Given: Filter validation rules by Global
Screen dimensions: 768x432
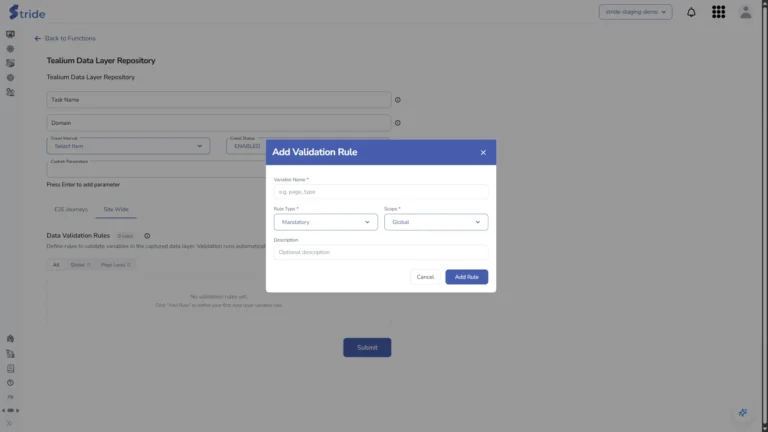Looking at the screenshot, I should pos(80,264).
